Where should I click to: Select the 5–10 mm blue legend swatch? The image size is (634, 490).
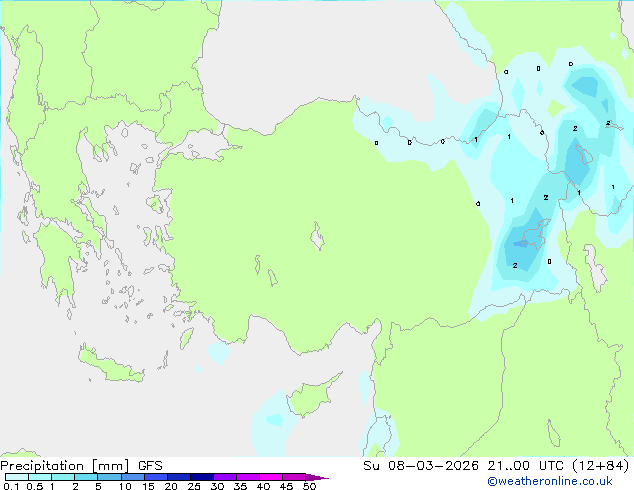[x=109, y=477]
